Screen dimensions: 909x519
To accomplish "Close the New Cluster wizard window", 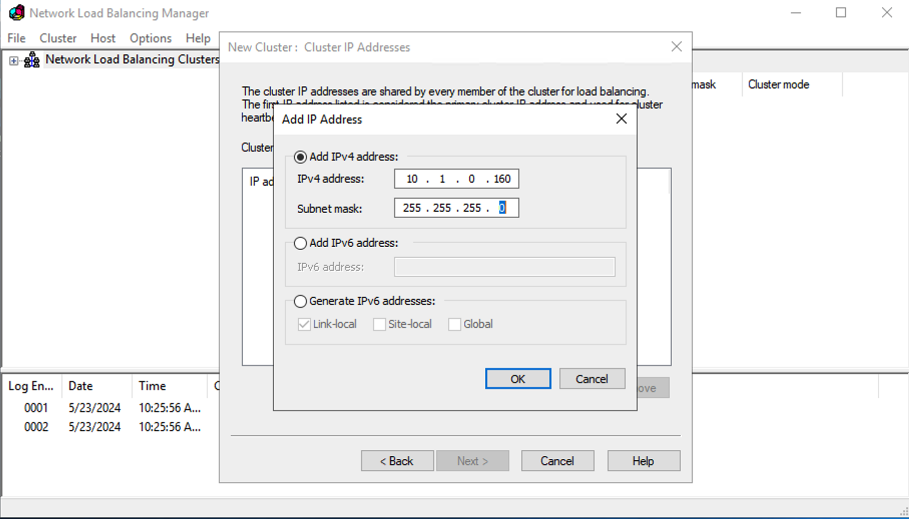I will coord(676,47).
